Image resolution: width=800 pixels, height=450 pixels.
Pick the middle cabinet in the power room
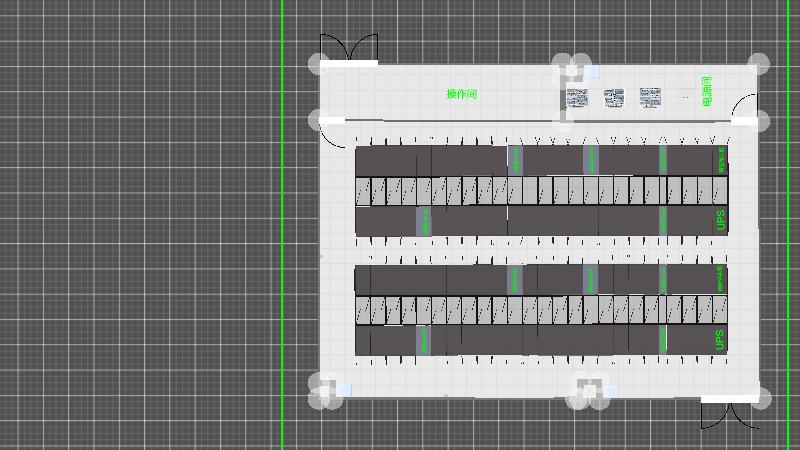[614, 98]
